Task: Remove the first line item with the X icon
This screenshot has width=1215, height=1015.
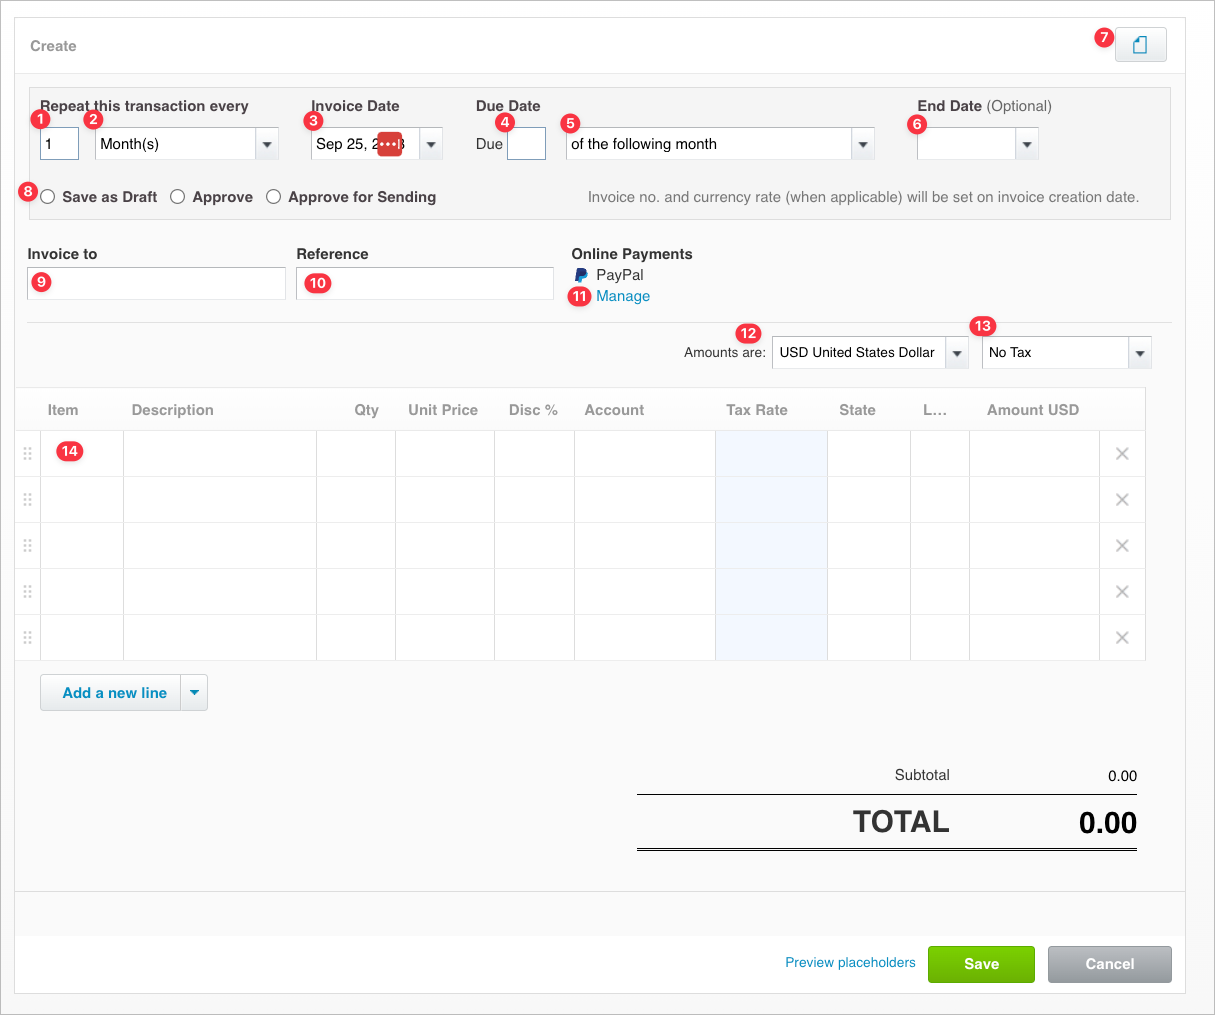Action: pos(1121,453)
